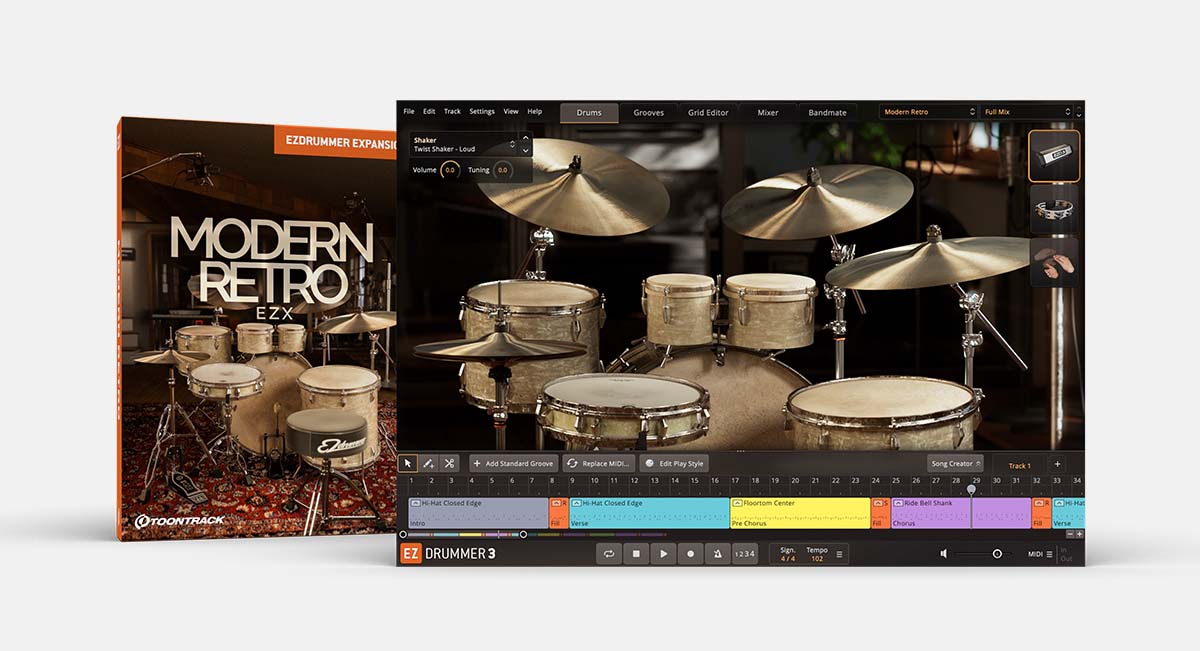Stop playback with the stop button

pyautogui.click(x=636, y=553)
